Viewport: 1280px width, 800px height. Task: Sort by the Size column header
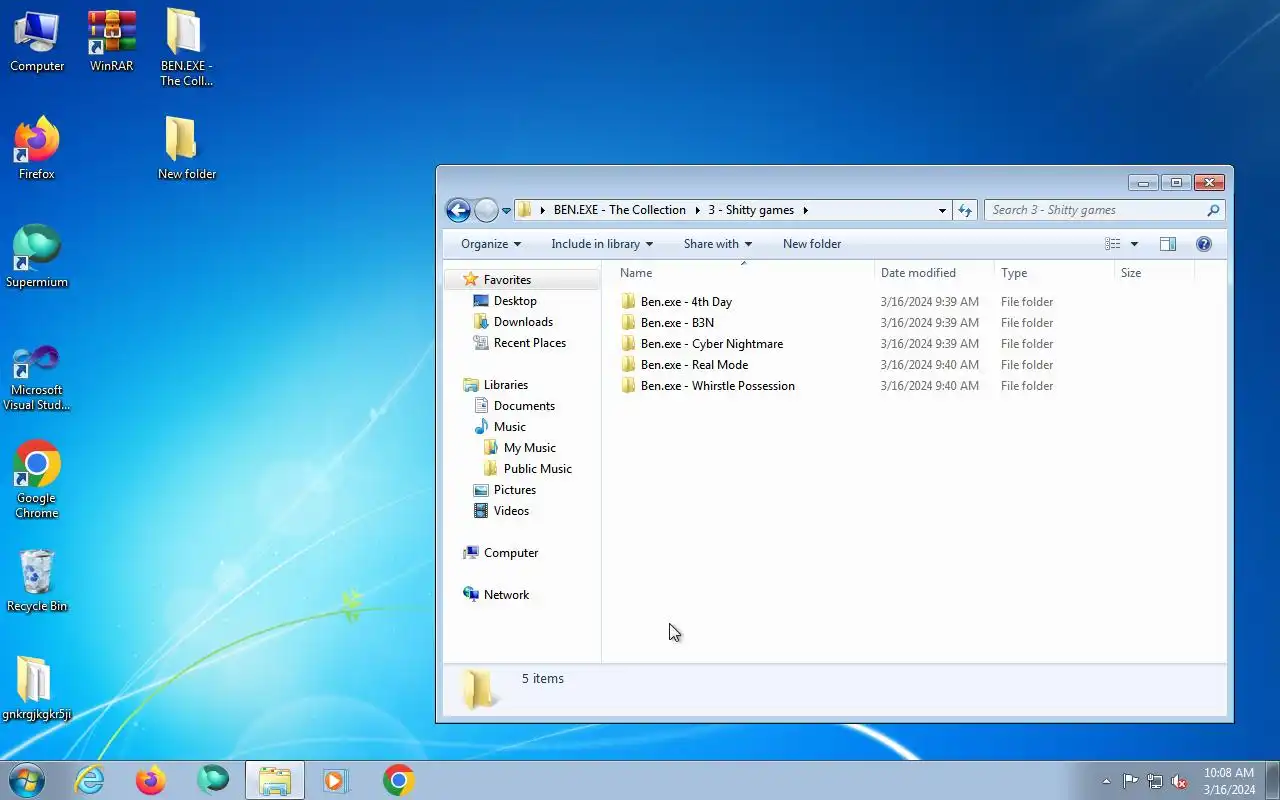pos(1154,273)
